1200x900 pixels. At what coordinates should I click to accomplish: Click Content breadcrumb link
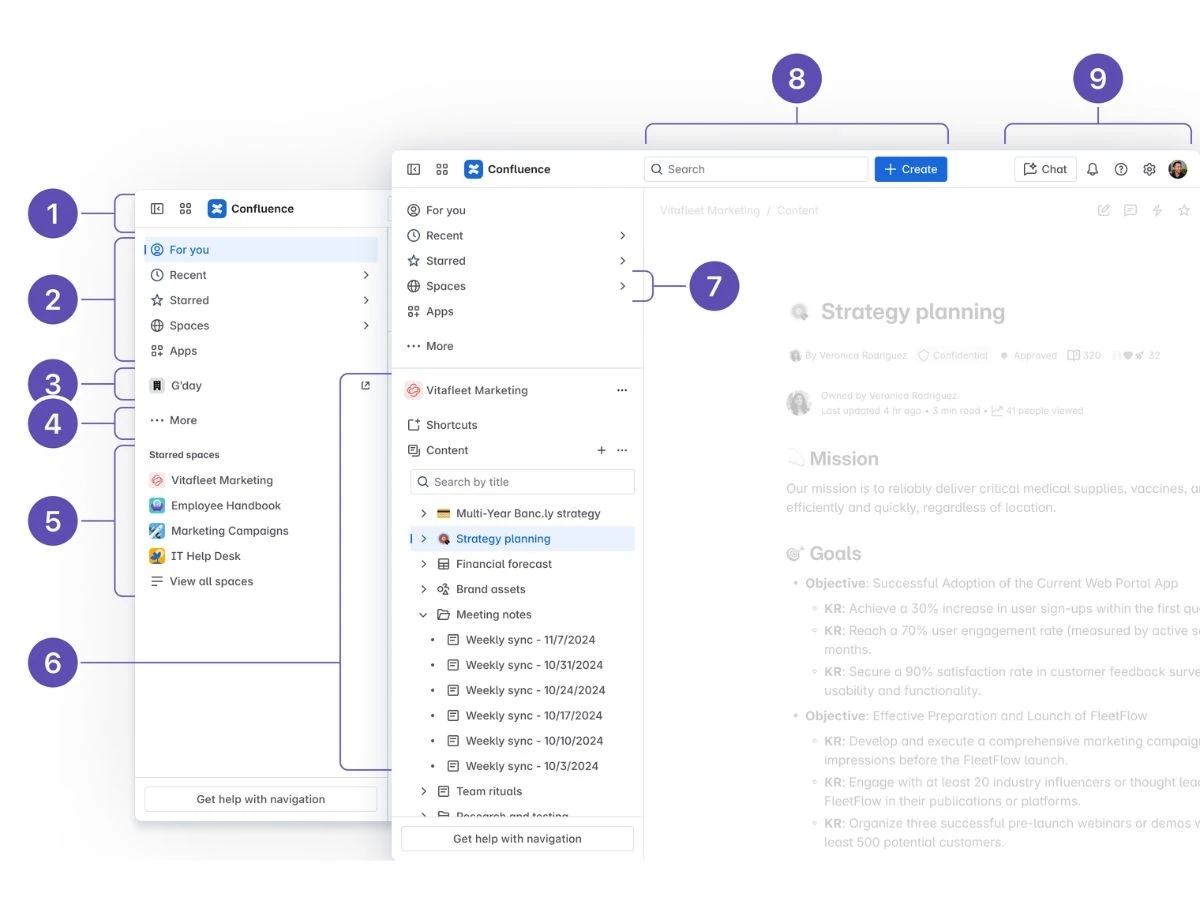pos(798,211)
